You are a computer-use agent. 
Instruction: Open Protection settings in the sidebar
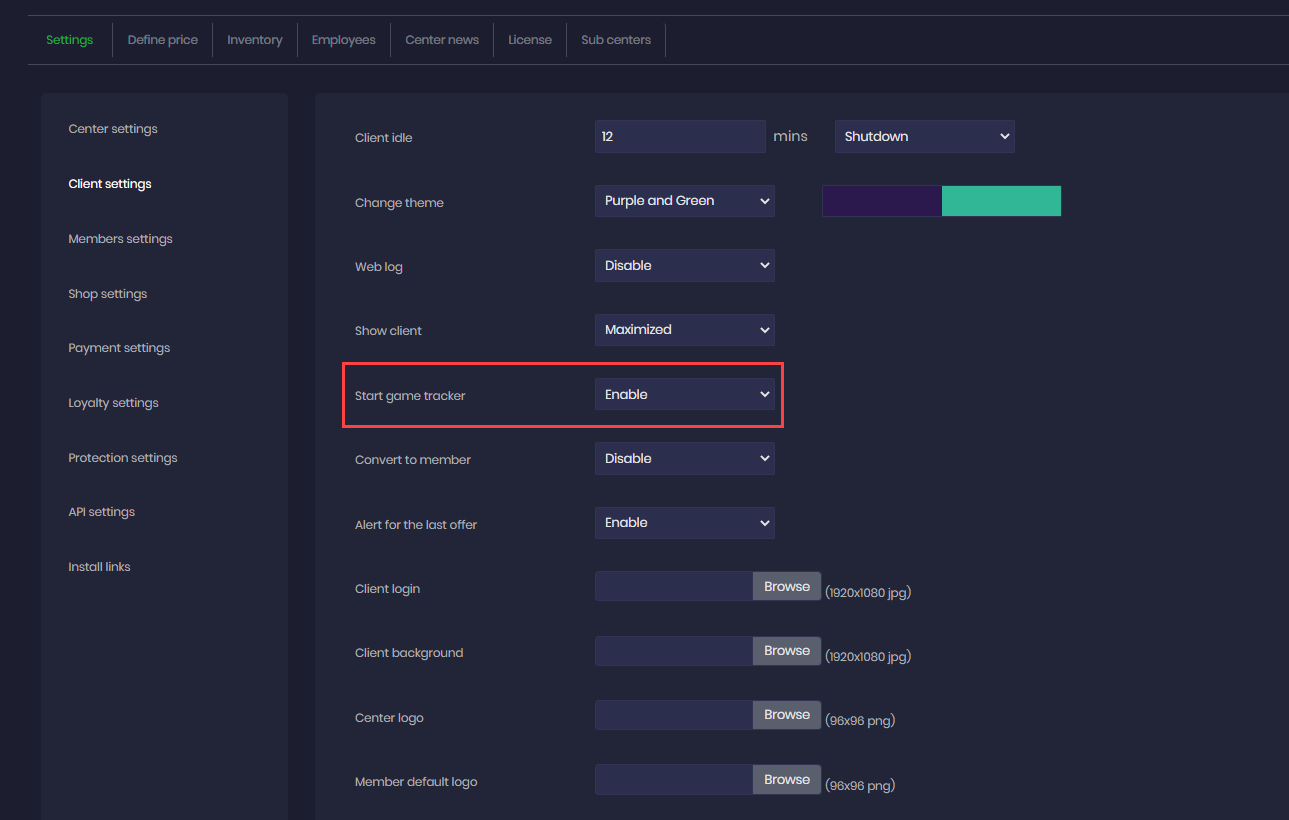(122, 458)
